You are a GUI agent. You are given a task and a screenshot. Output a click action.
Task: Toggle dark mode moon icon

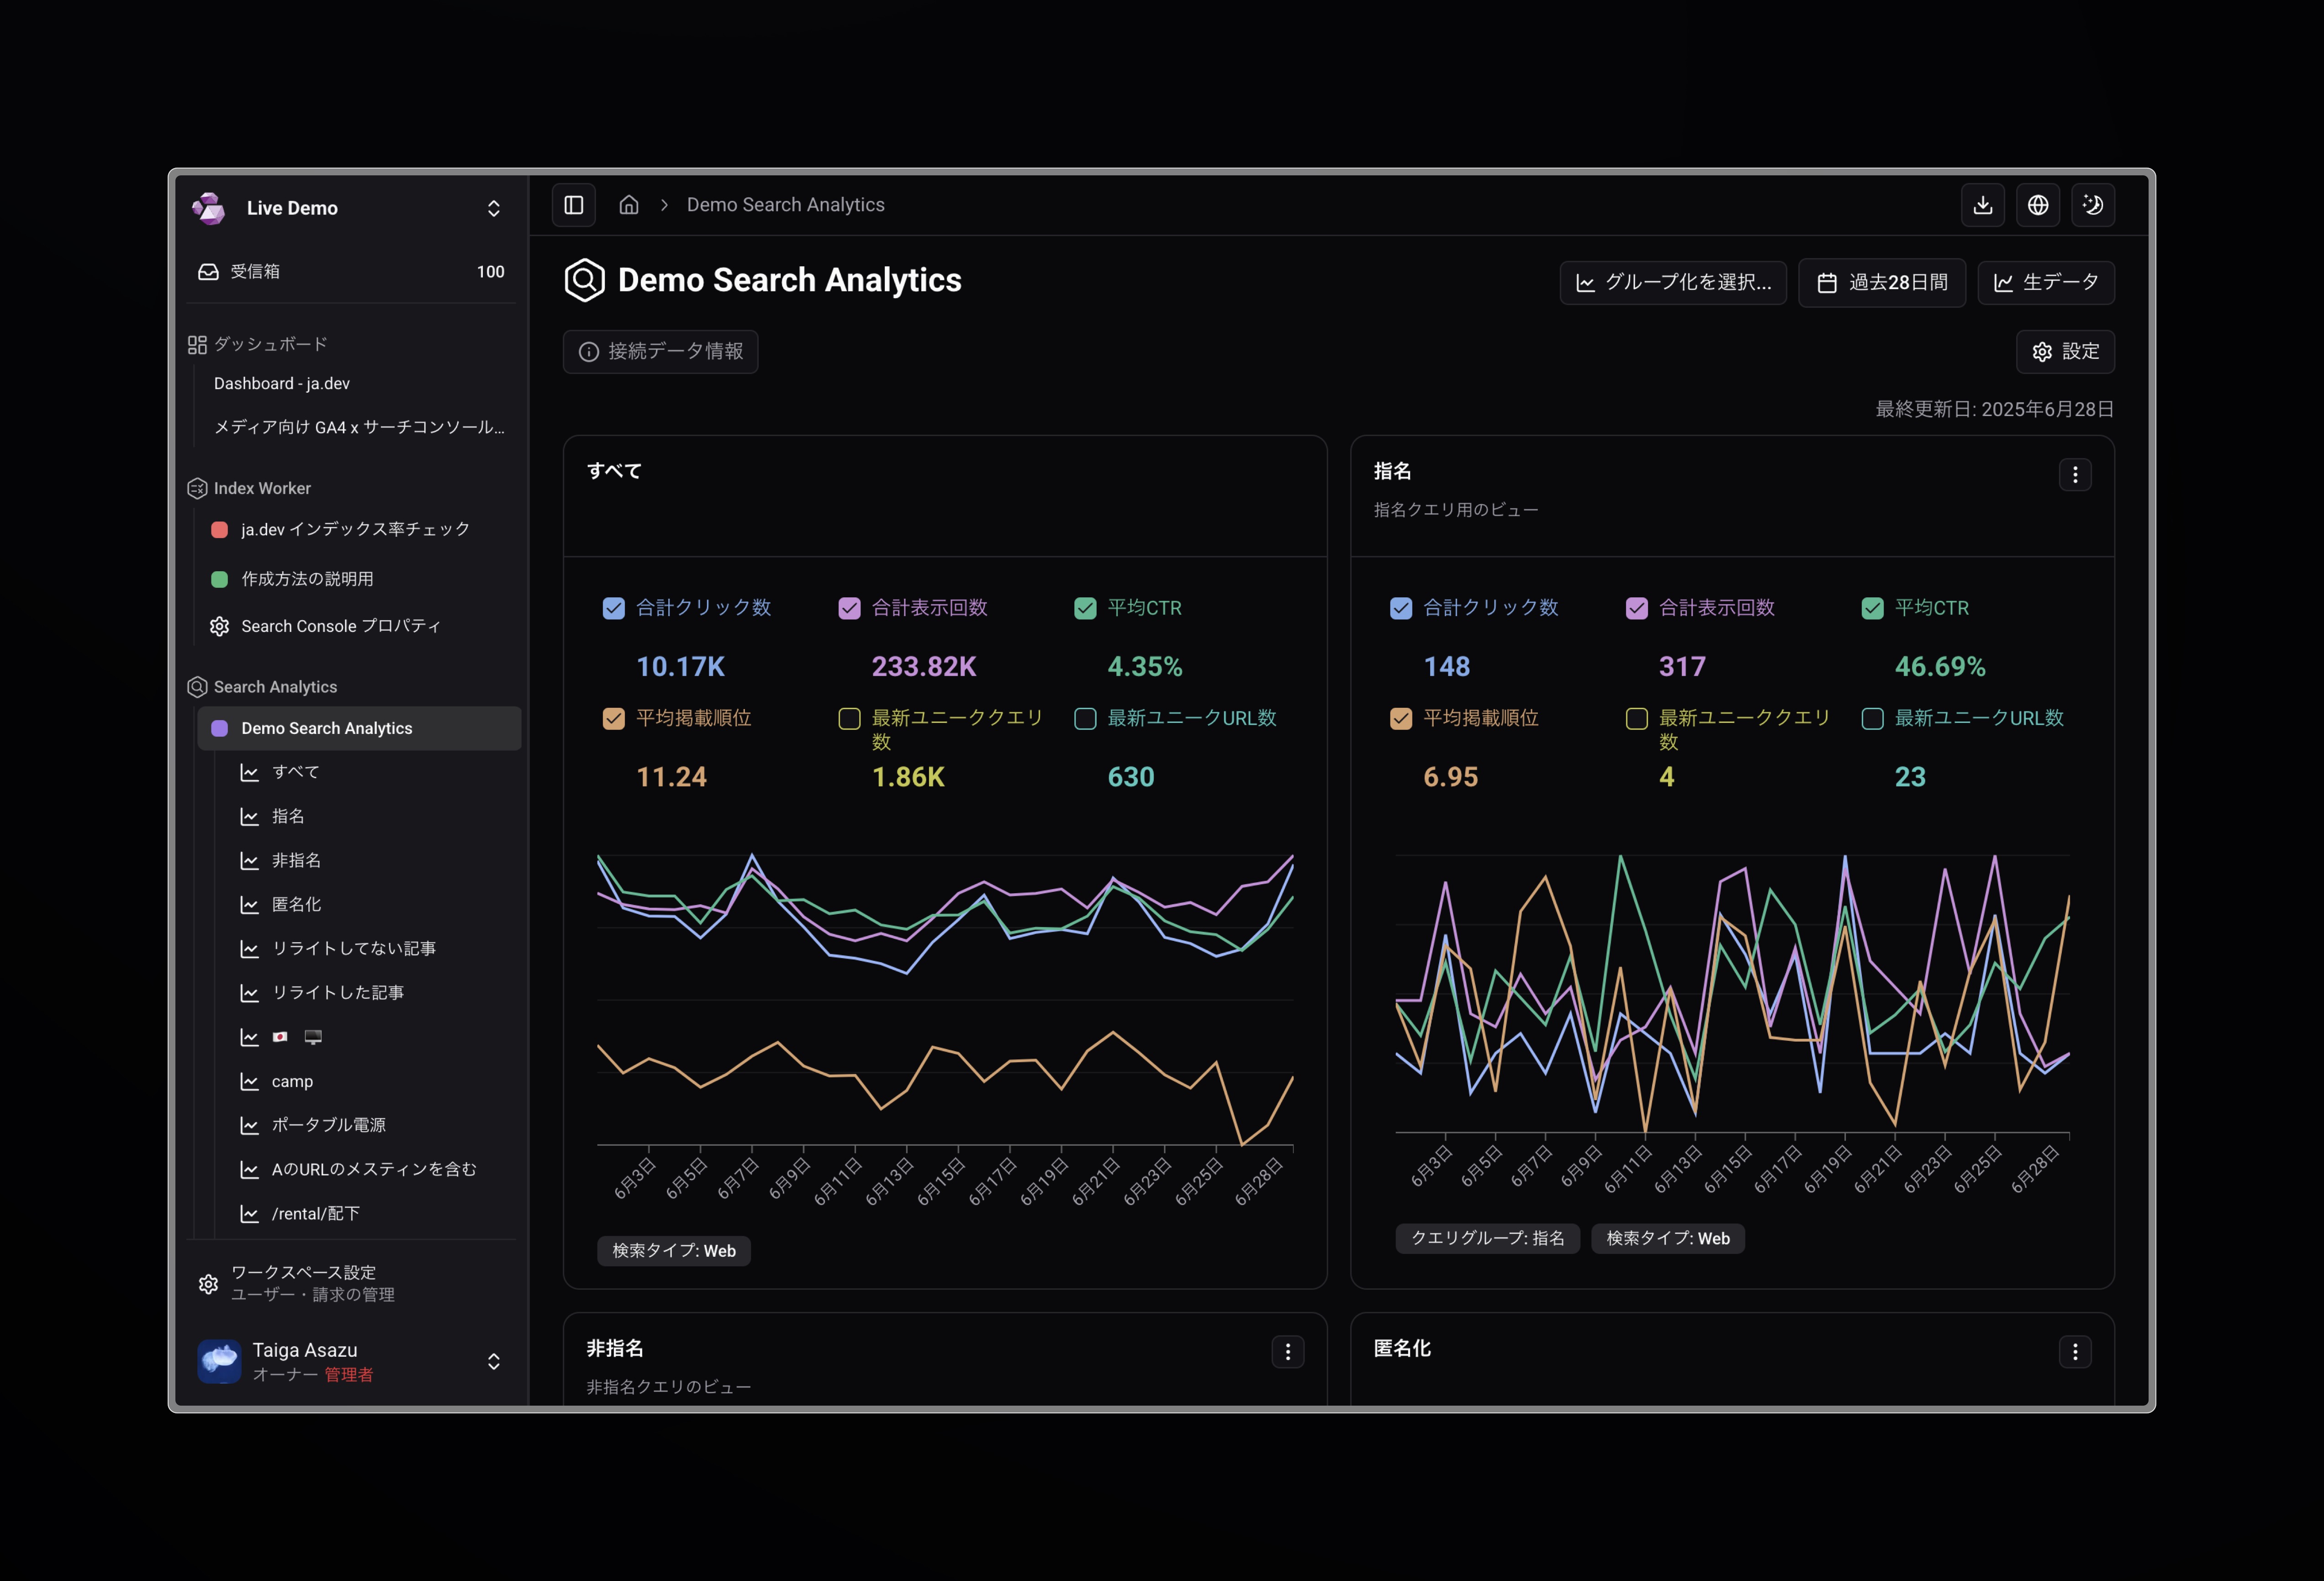[x=2093, y=205]
